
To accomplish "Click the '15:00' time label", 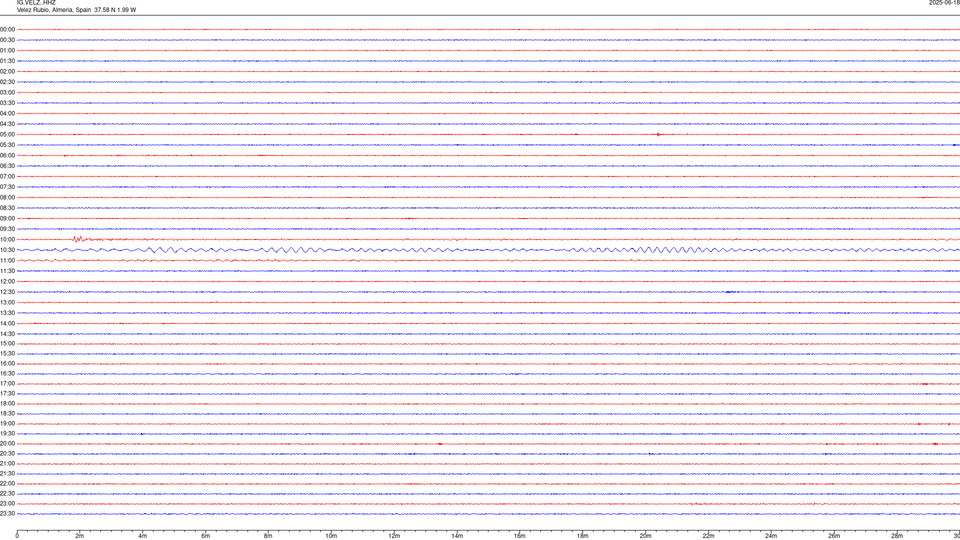I will [x=7, y=343].
